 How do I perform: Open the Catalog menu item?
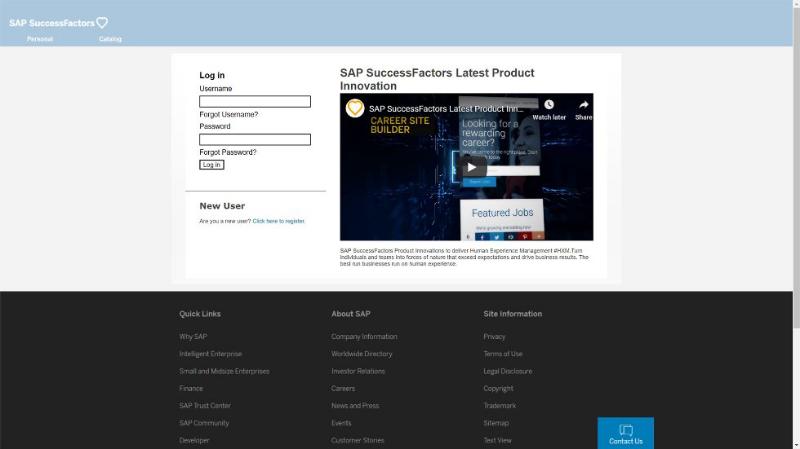[110, 39]
